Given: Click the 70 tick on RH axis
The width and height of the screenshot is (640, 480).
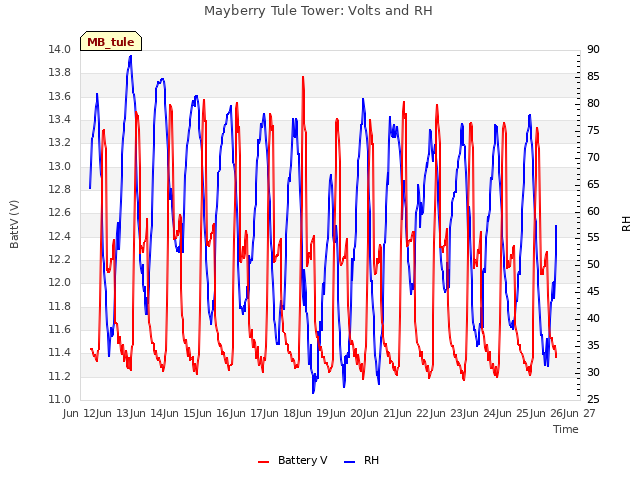Looking at the screenshot, I should [593, 157].
